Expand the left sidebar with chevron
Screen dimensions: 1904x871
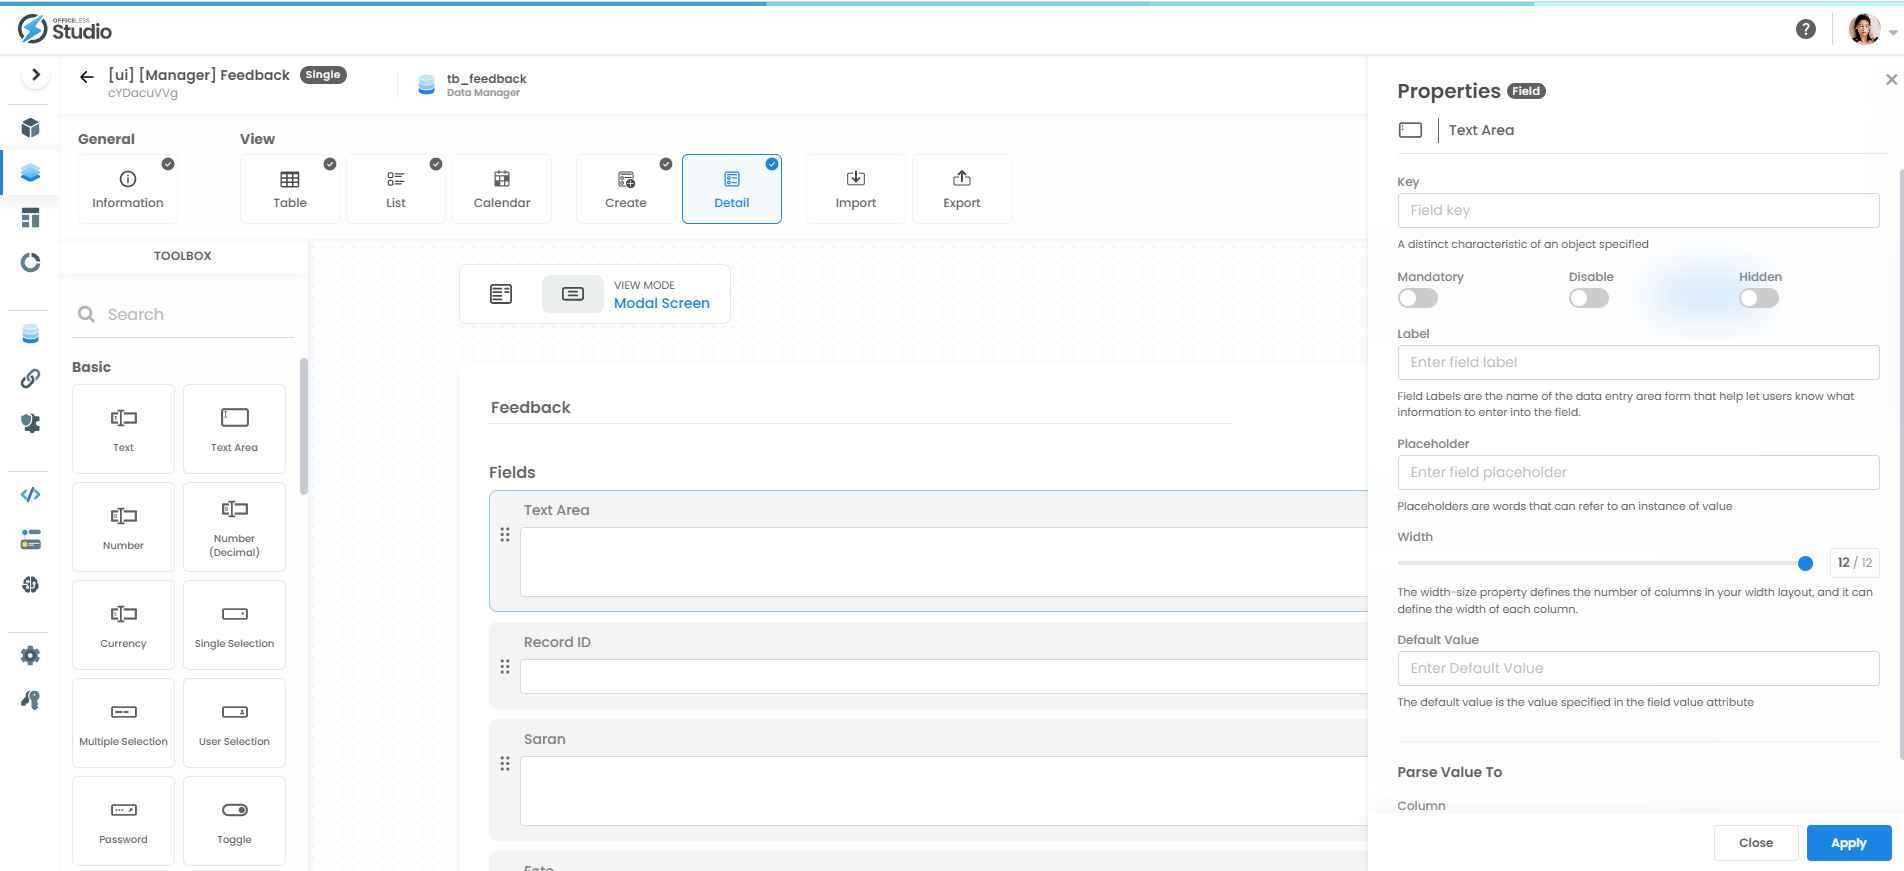point(35,75)
